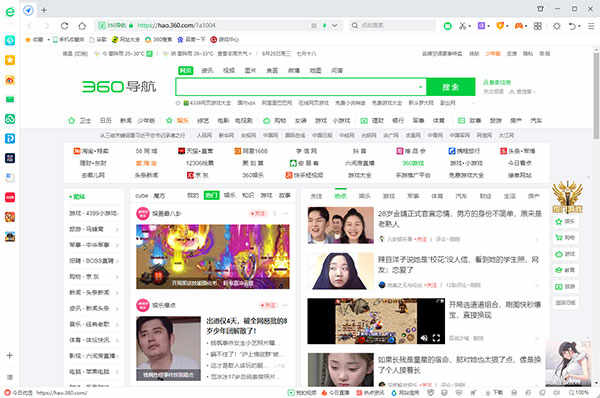Open the 天猫 site link

click(x=196, y=151)
